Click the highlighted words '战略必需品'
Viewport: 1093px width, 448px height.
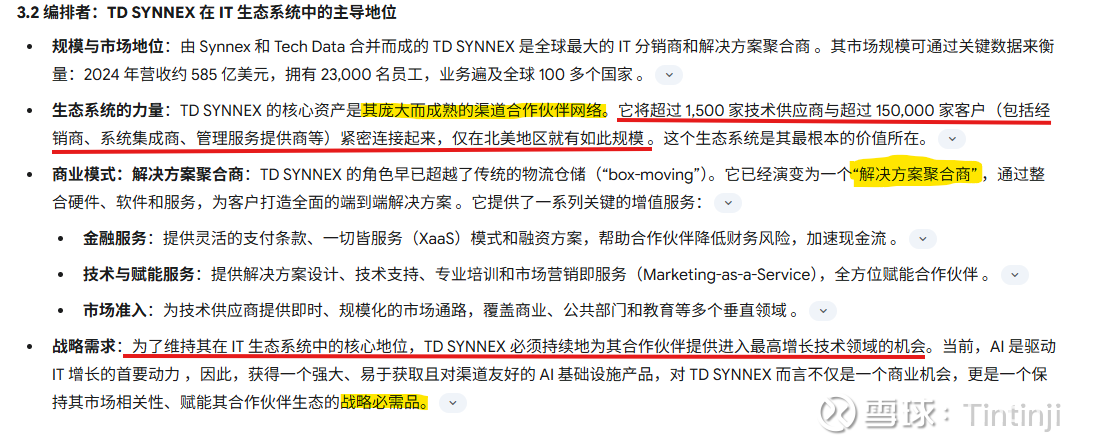click(381, 403)
